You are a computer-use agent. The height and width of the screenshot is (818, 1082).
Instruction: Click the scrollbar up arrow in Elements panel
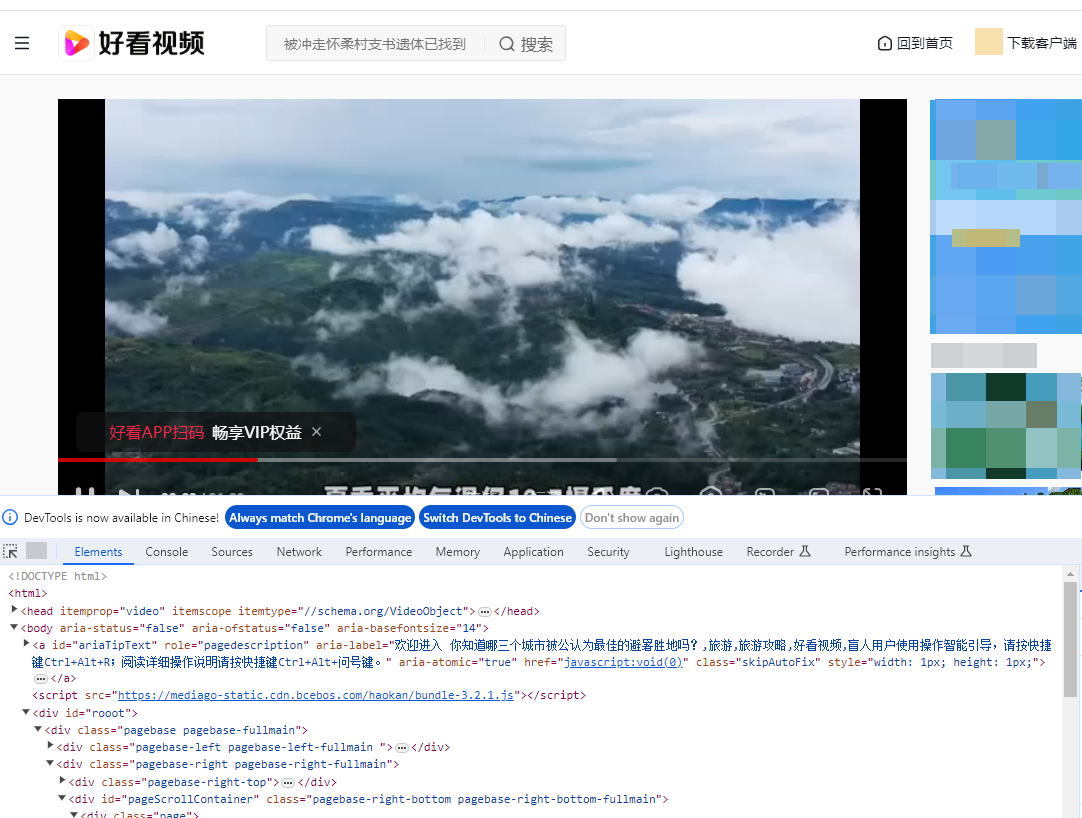(1070, 574)
